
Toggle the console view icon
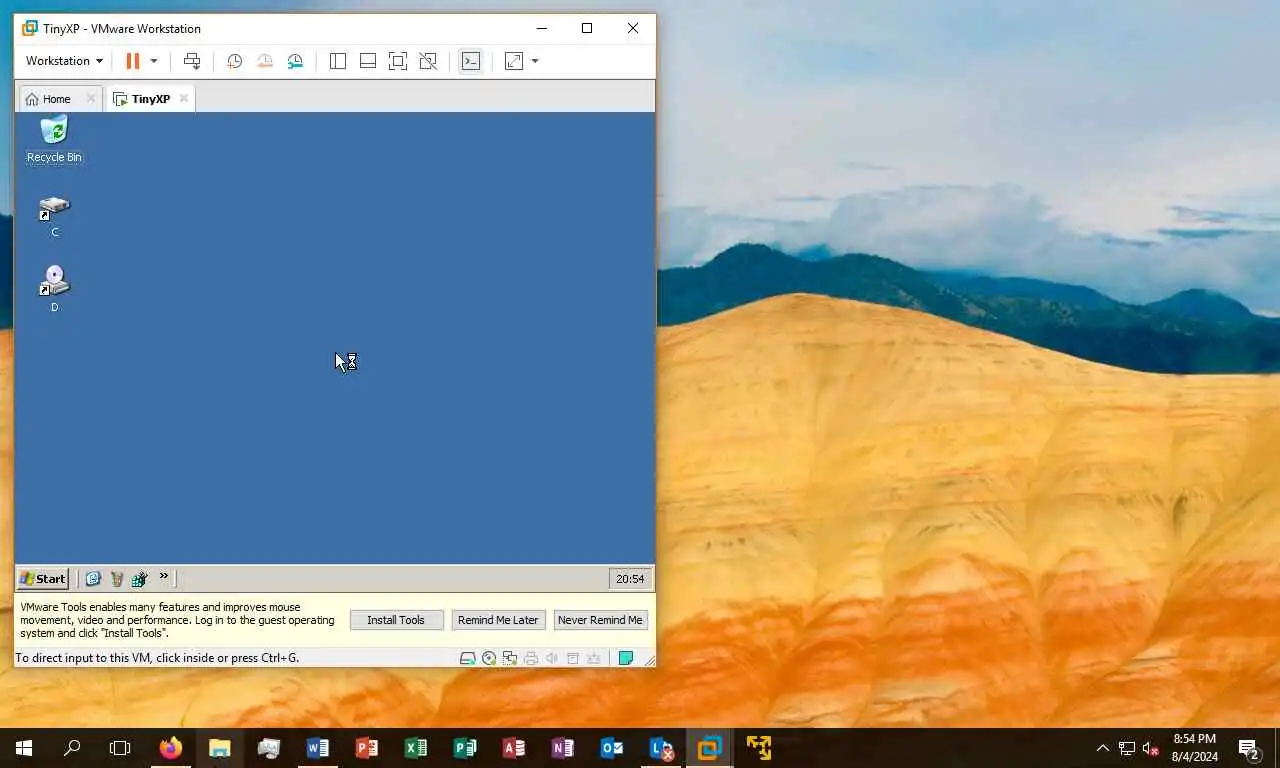[x=470, y=61]
